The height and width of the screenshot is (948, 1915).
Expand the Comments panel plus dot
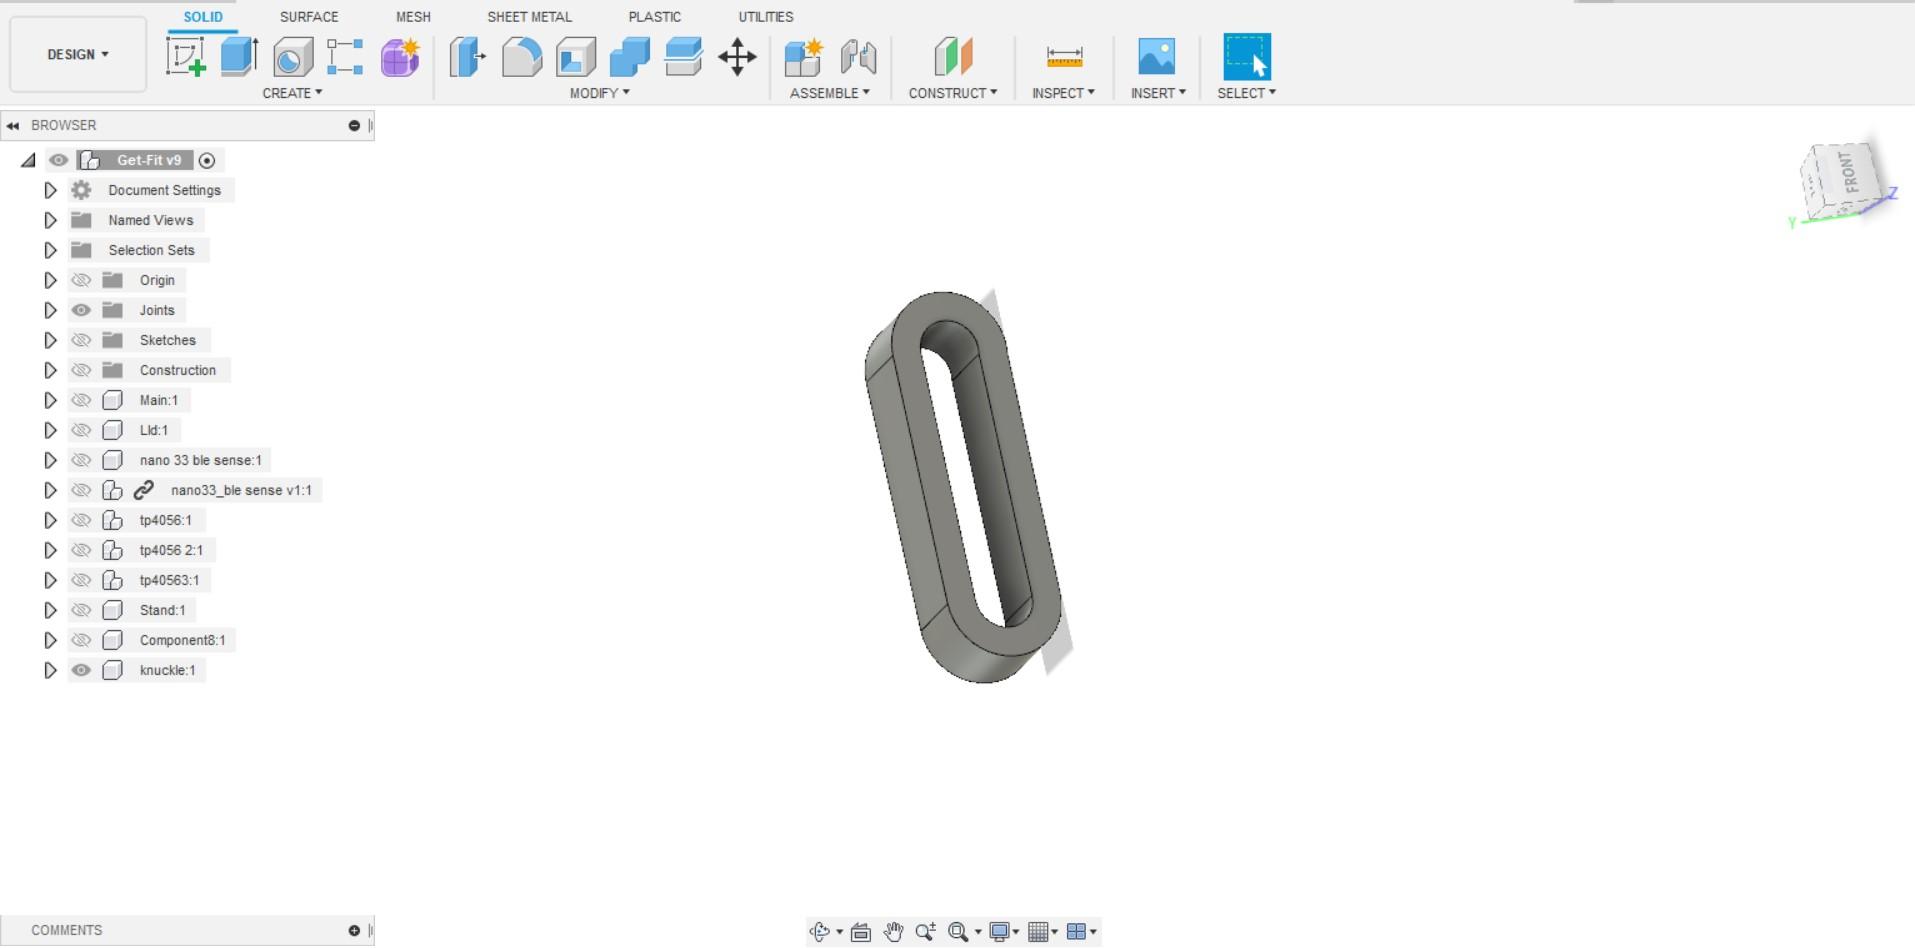pyautogui.click(x=354, y=930)
